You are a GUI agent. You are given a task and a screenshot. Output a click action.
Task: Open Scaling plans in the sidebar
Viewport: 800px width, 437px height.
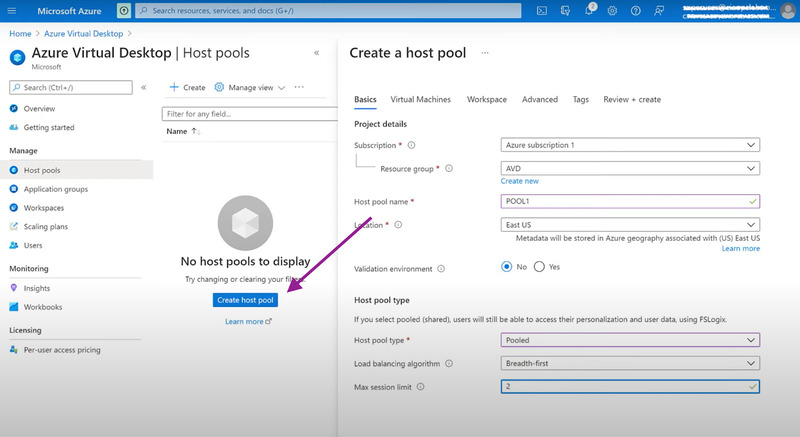pos(45,226)
